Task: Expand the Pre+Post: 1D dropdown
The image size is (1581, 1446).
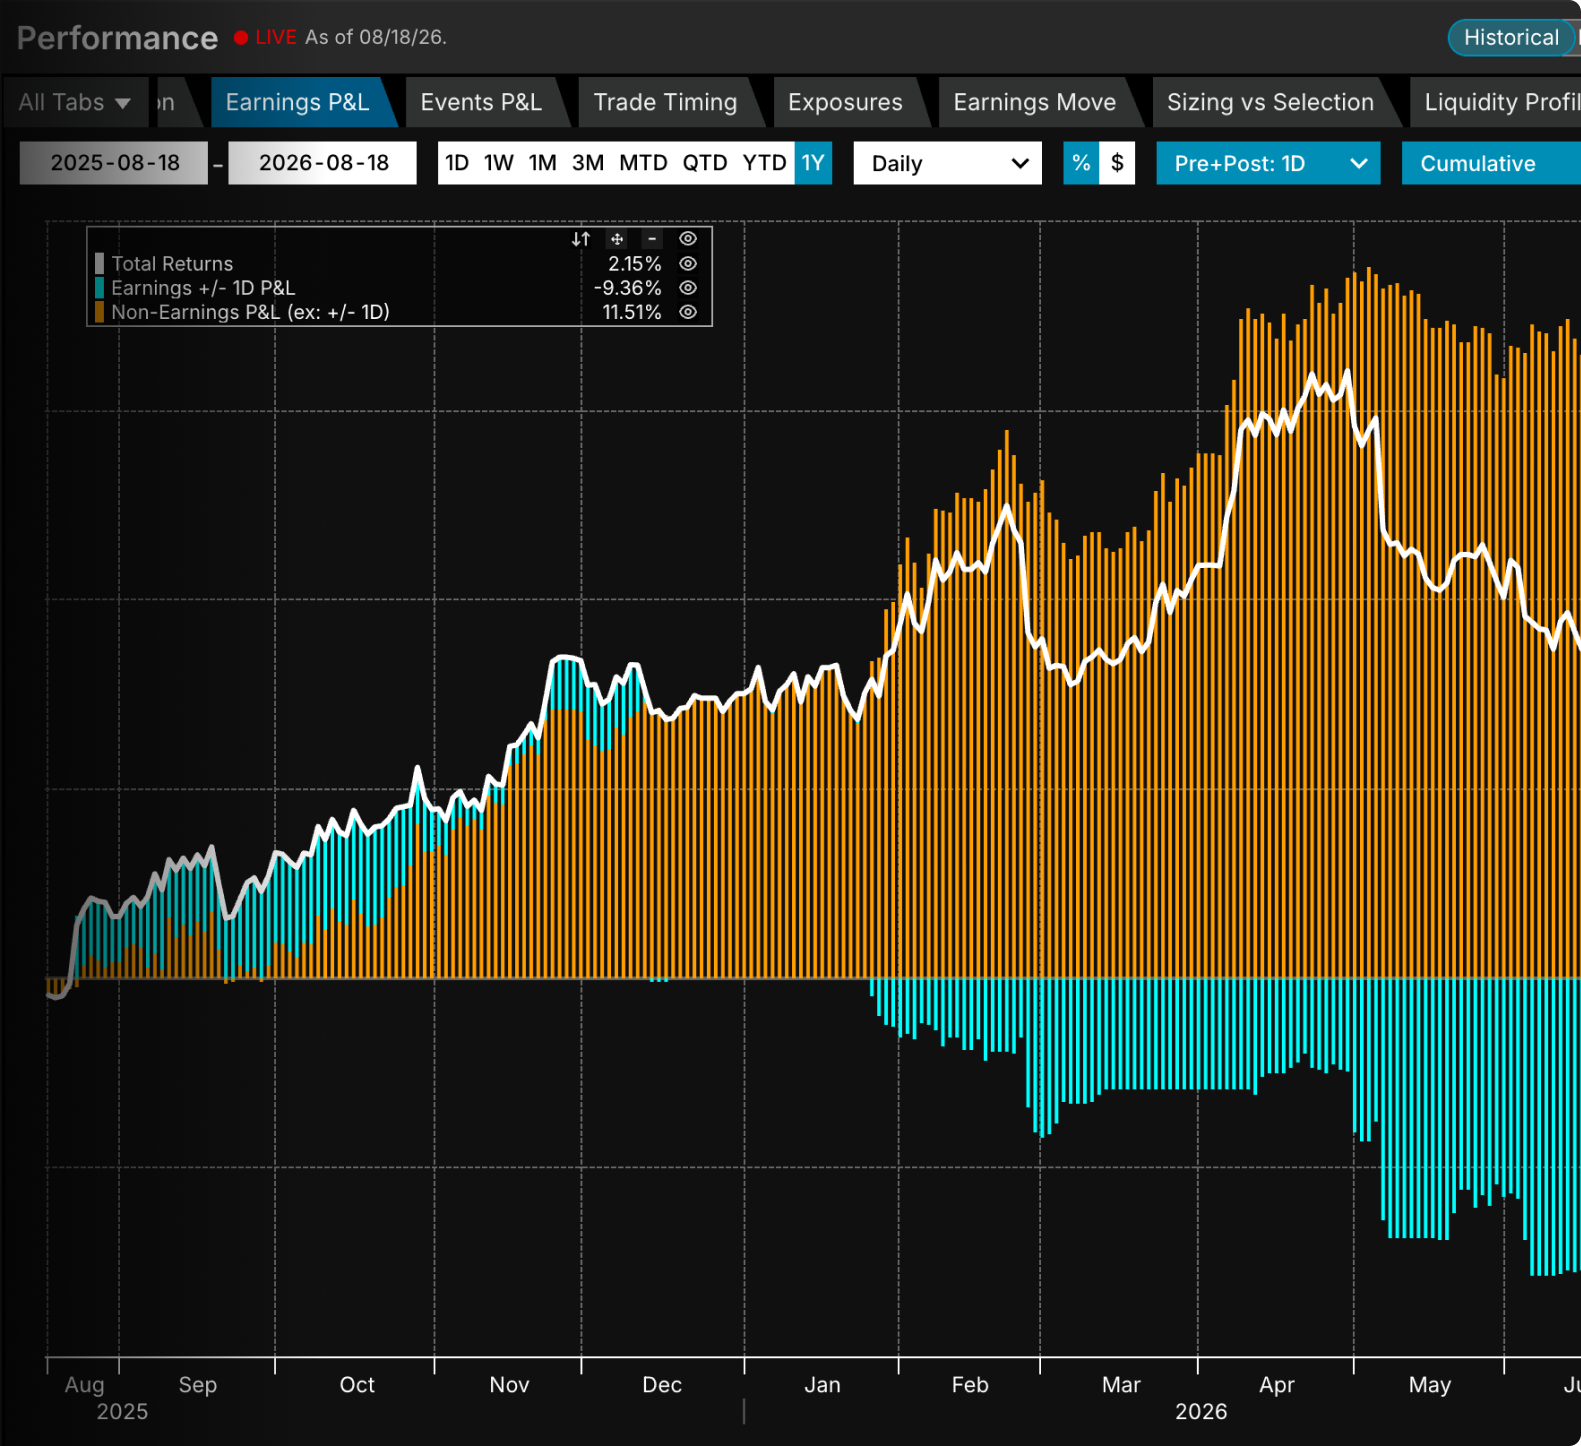Action: 1268,163
